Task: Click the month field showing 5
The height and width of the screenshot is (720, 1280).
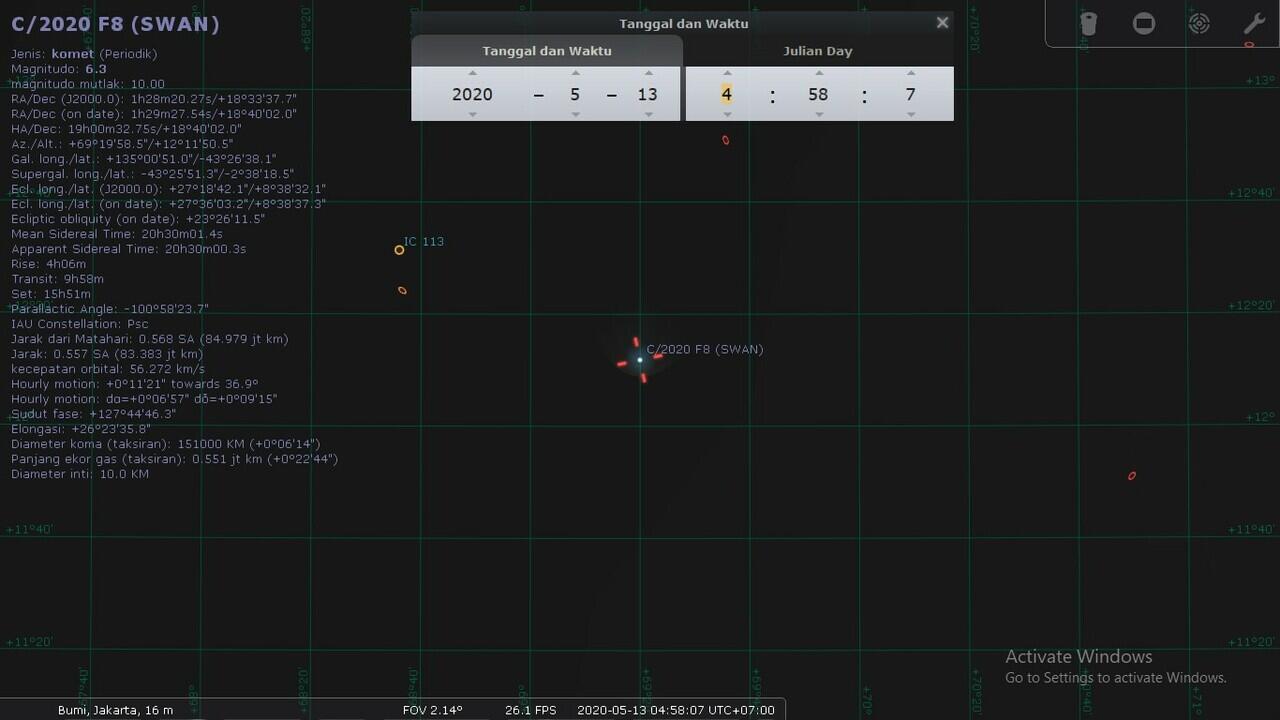Action: (575, 94)
